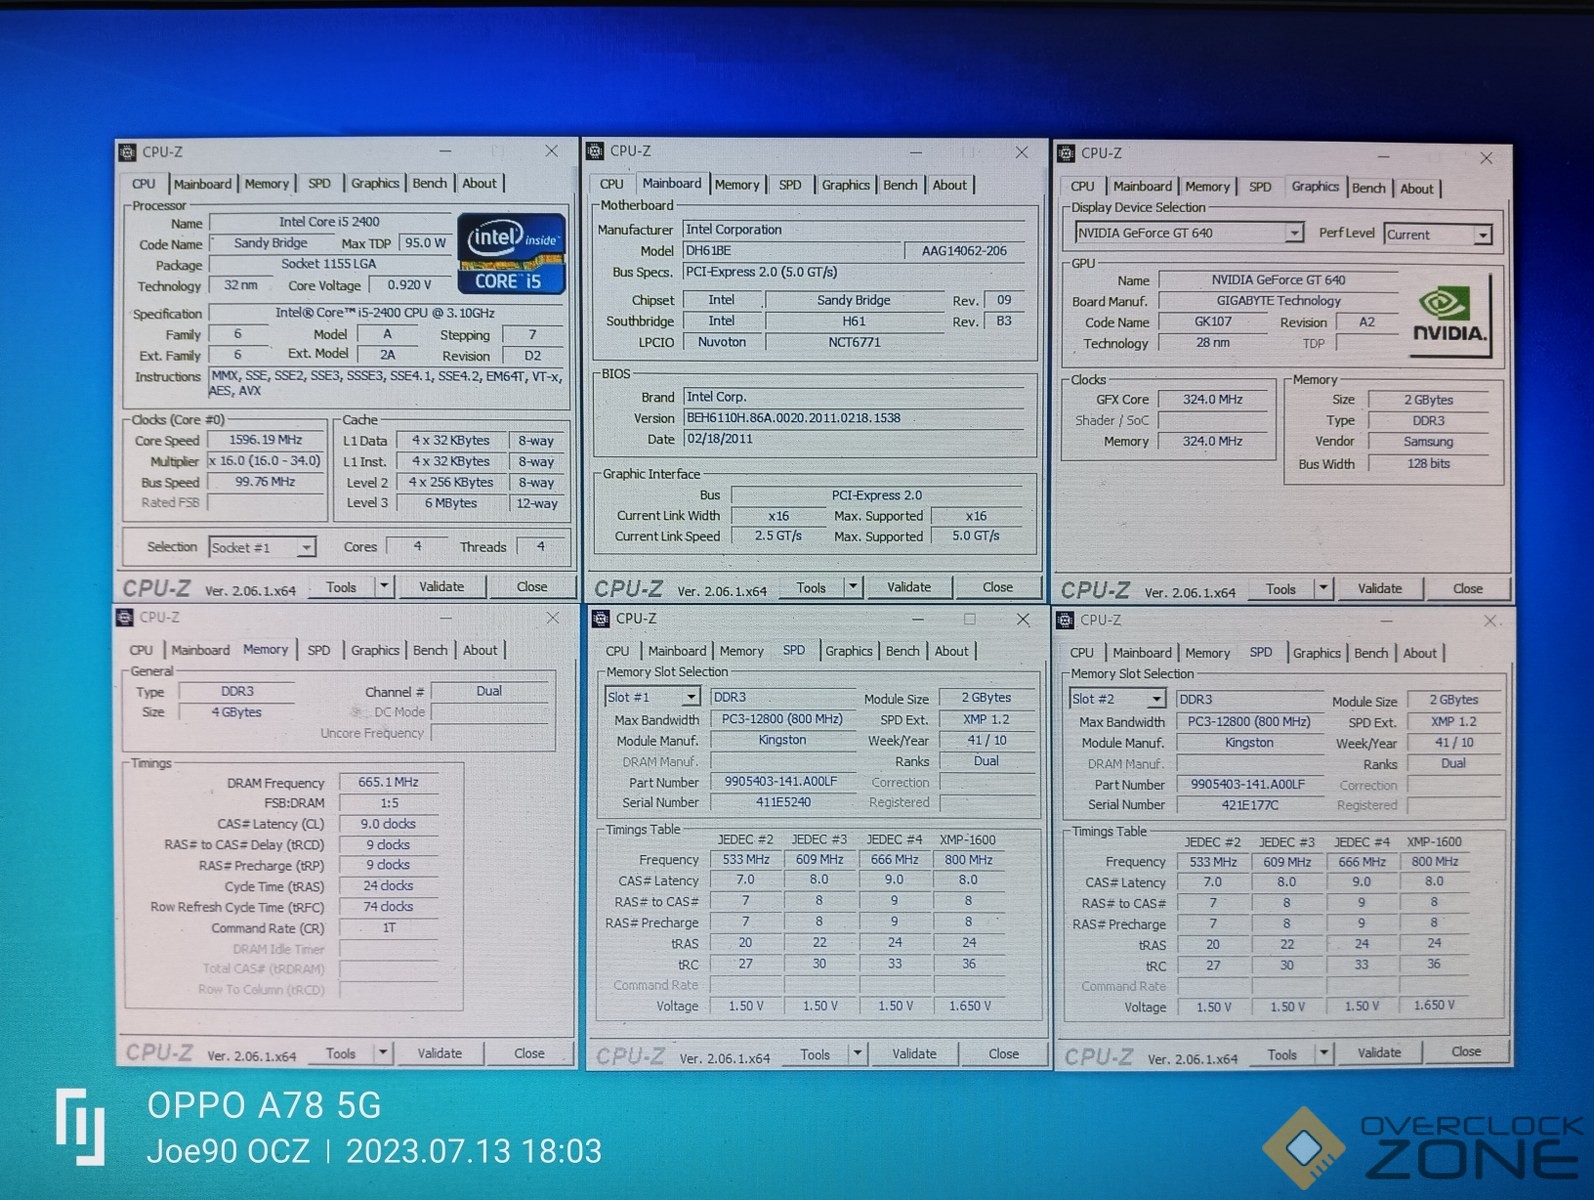Switch to the Memory tab in the Slot #1 window
The width and height of the screenshot is (1594, 1200).
741,651
